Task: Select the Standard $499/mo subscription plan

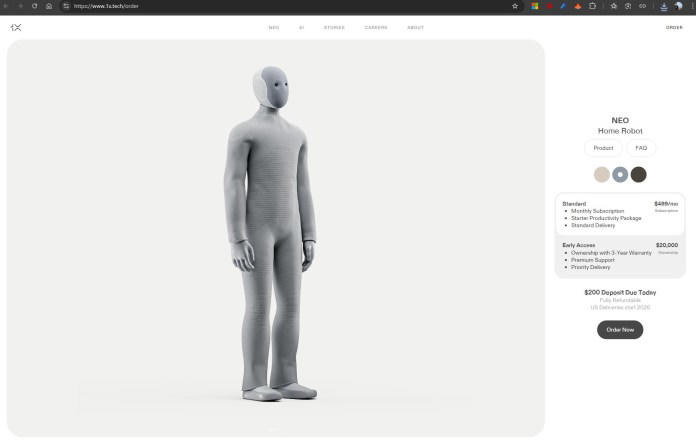Action: 620,214
